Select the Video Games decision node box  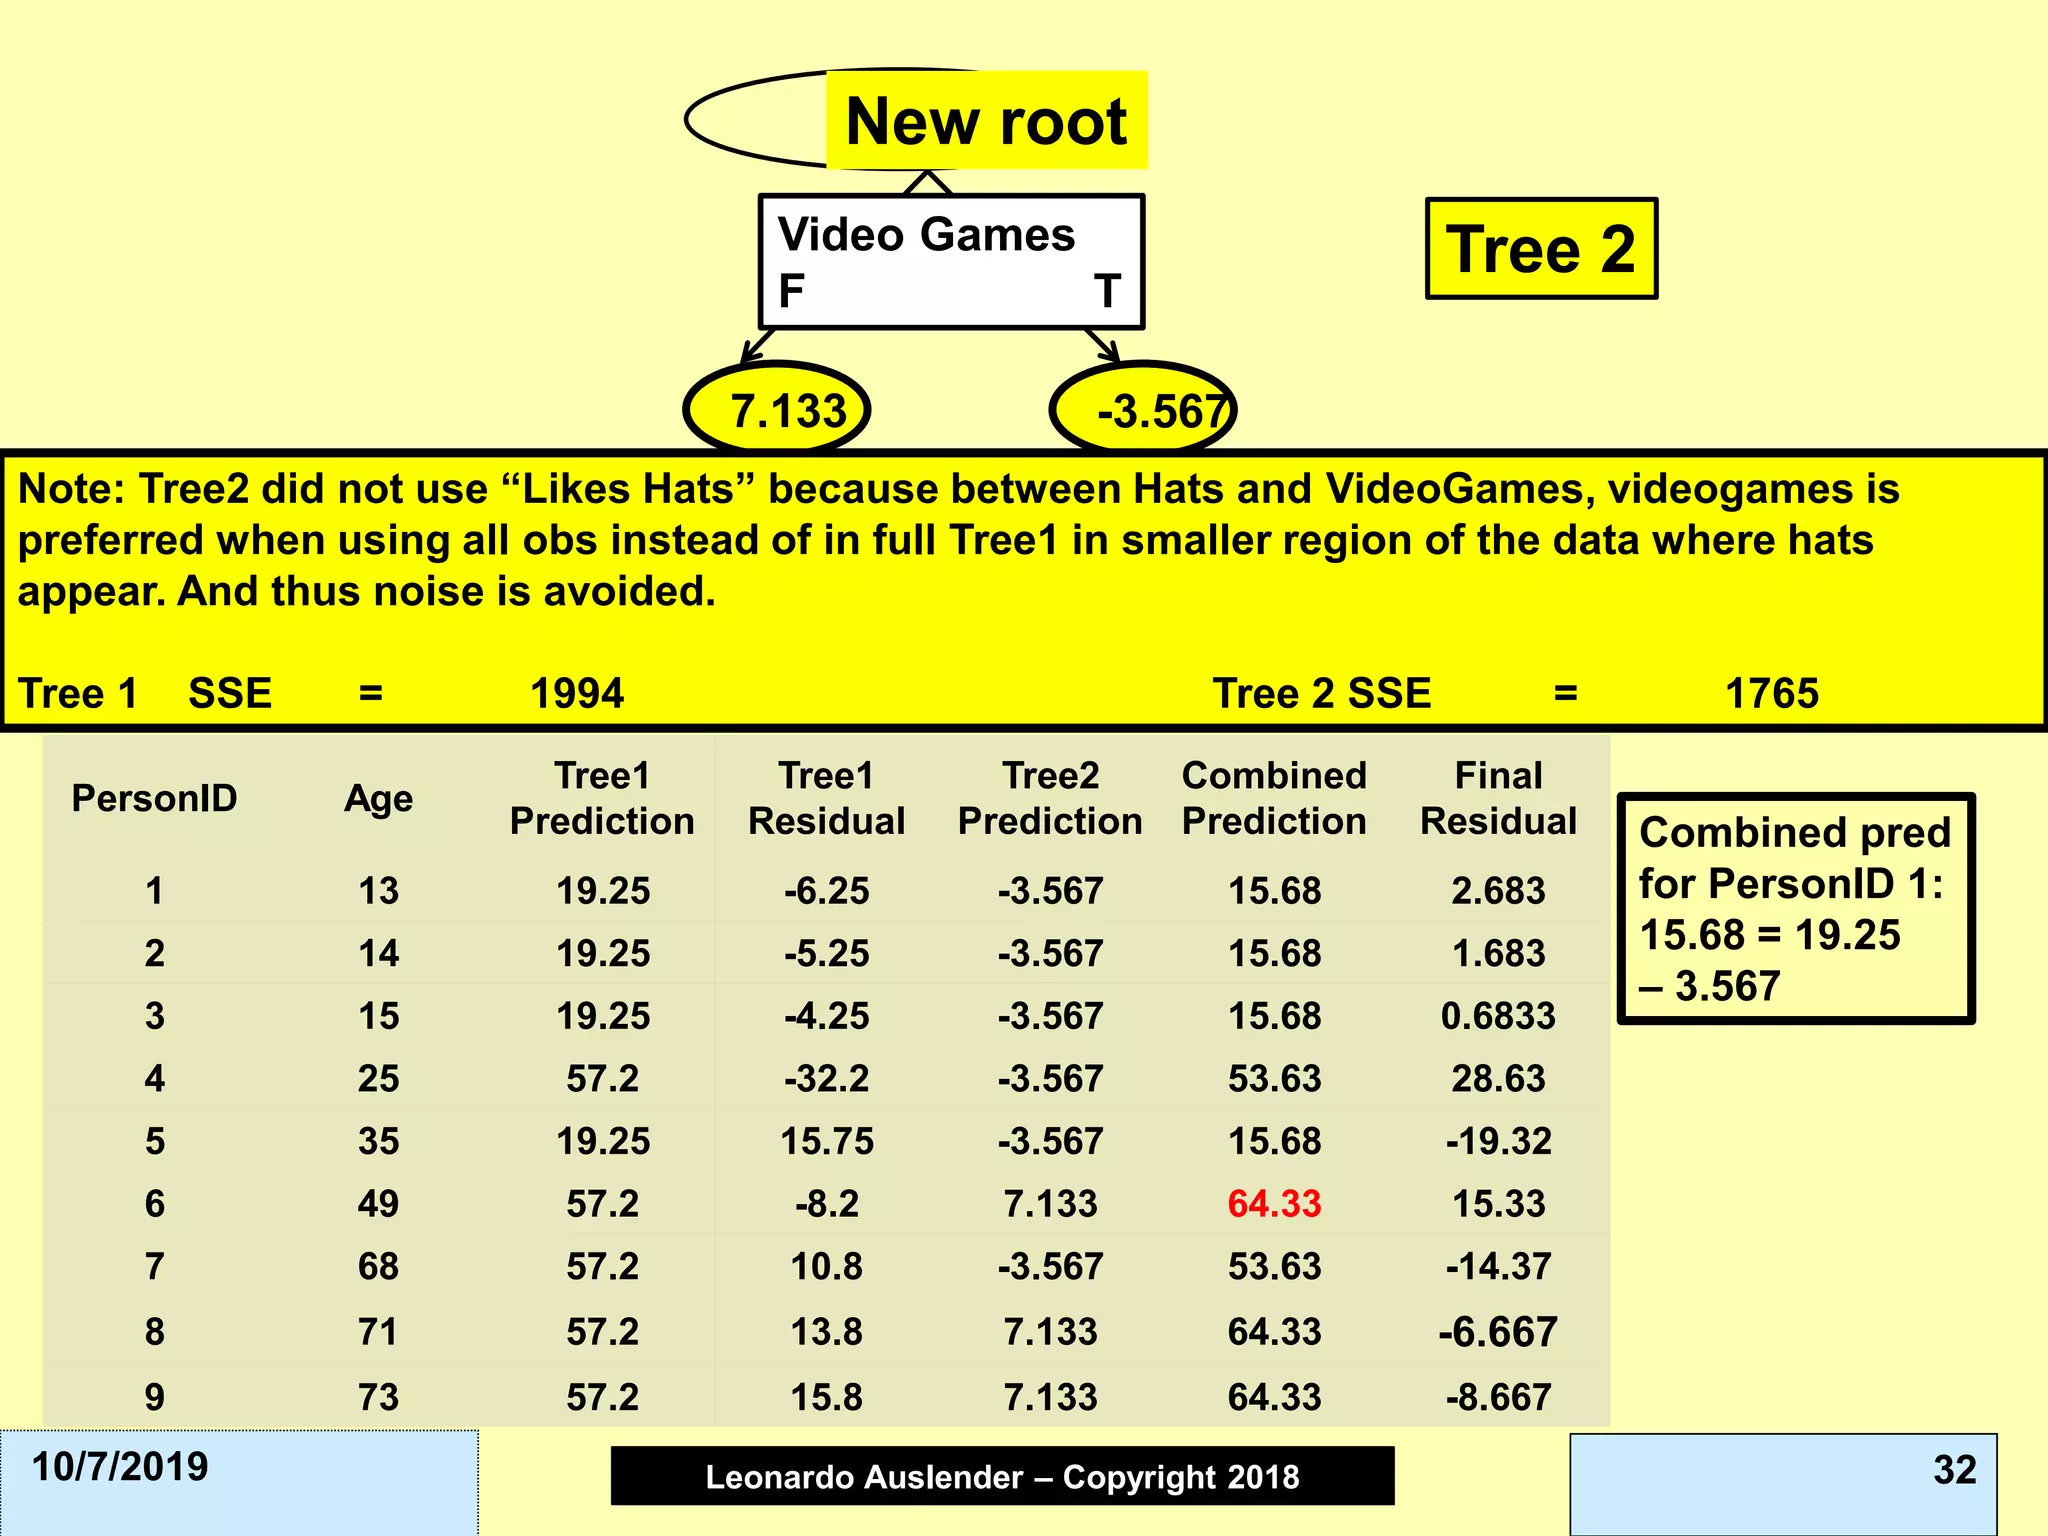click(951, 262)
